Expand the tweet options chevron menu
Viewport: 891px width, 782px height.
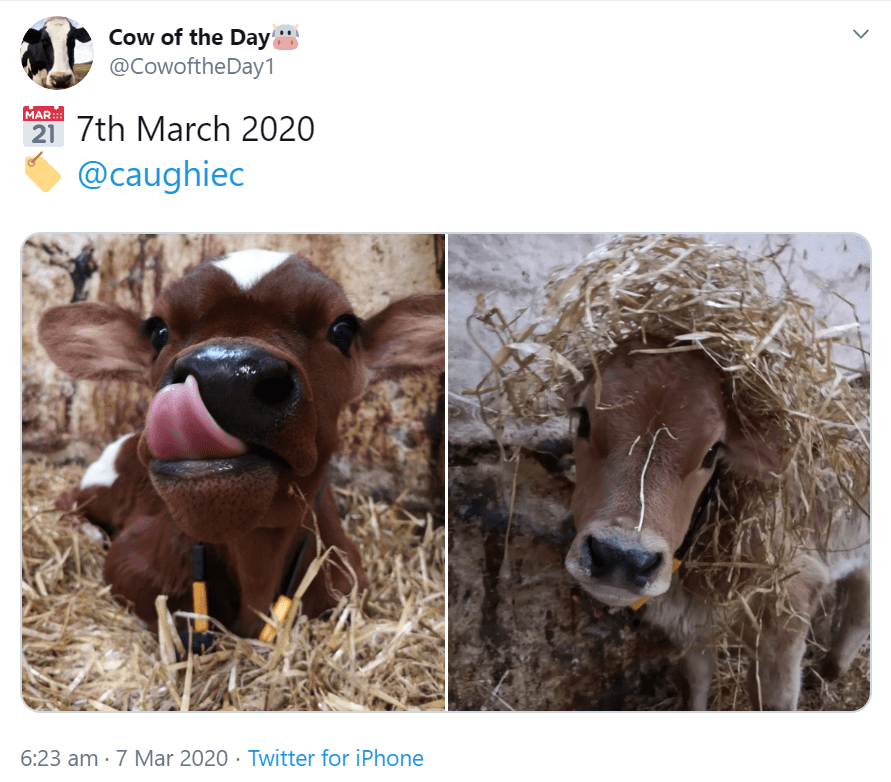point(859,34)
